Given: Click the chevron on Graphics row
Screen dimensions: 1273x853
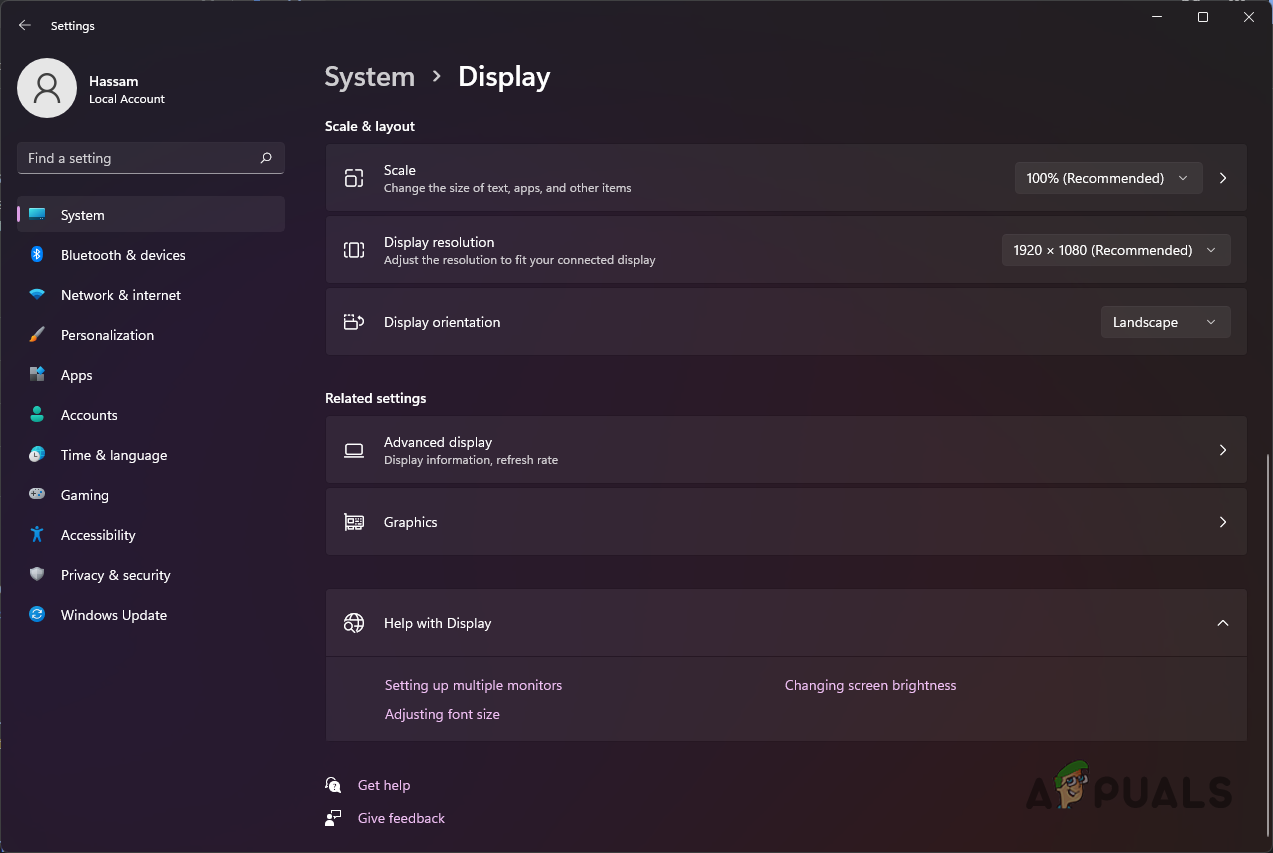Looking at the screenshot, I should [1223, 522].
